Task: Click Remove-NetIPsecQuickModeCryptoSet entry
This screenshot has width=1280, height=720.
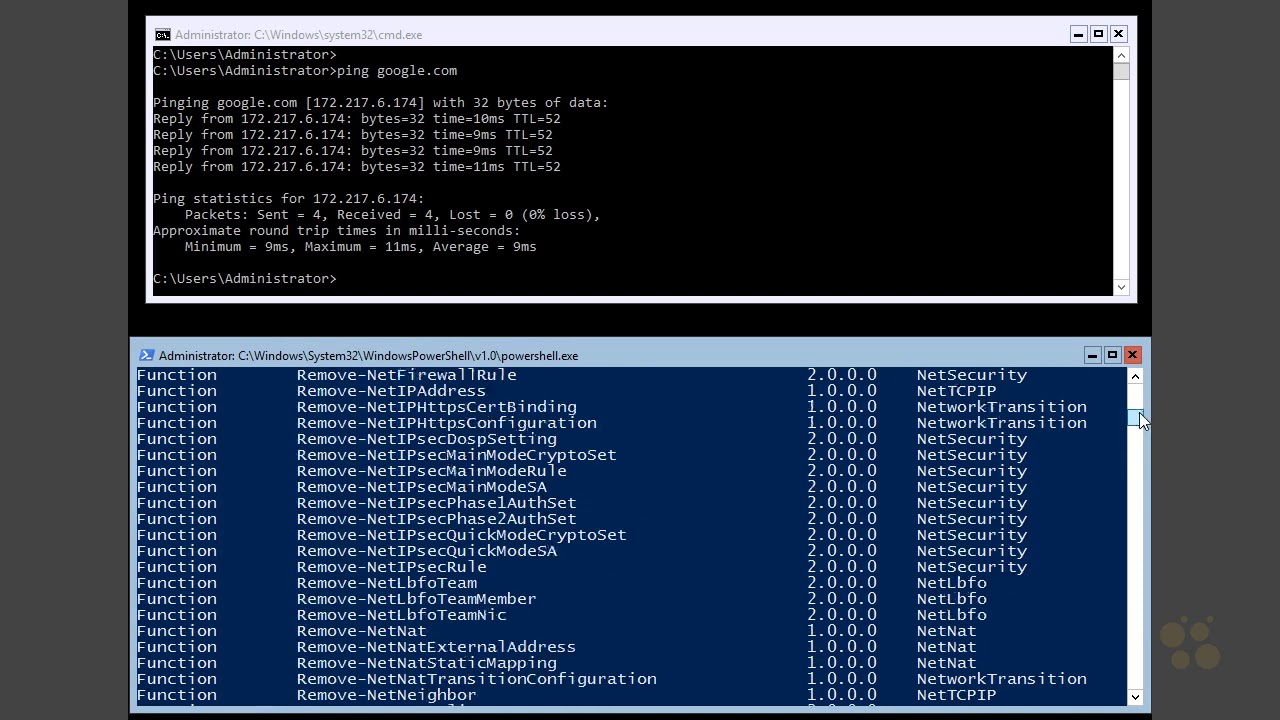Action: tap(462, 535)
